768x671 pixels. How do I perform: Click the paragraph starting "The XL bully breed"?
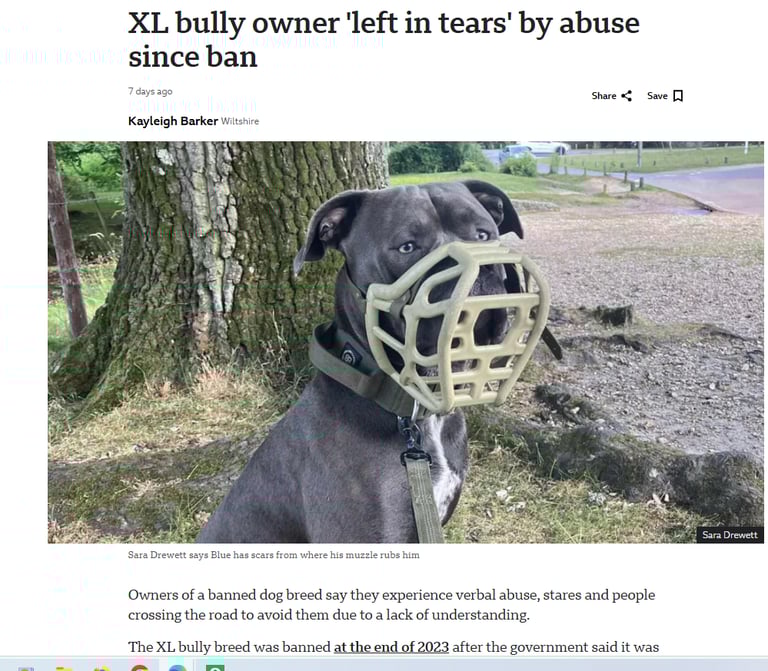393,647
